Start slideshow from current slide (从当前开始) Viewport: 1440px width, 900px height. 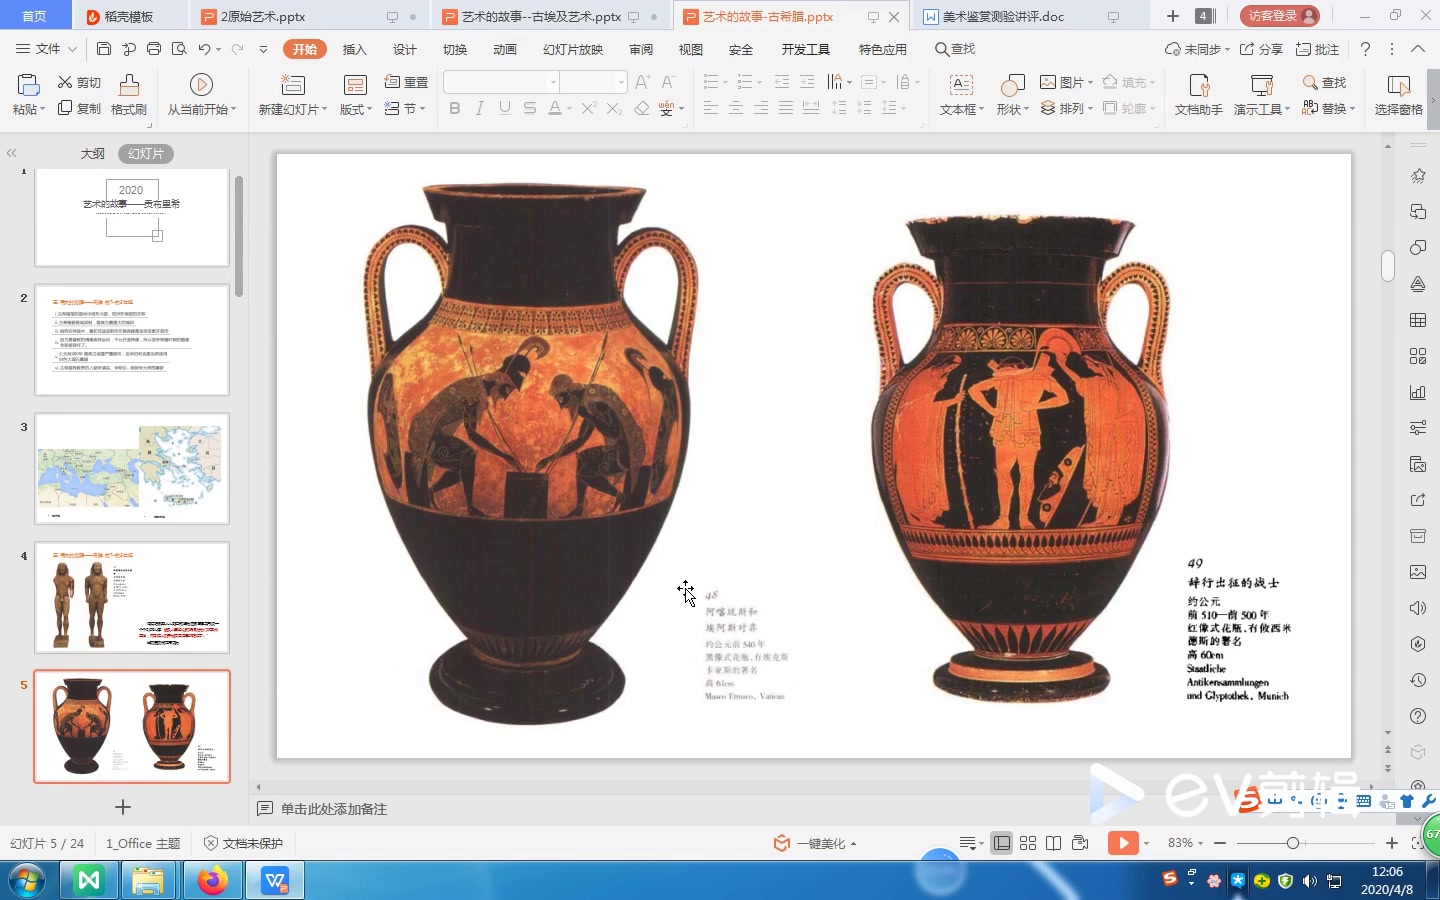pyautogui.click(x=201, y=85)
